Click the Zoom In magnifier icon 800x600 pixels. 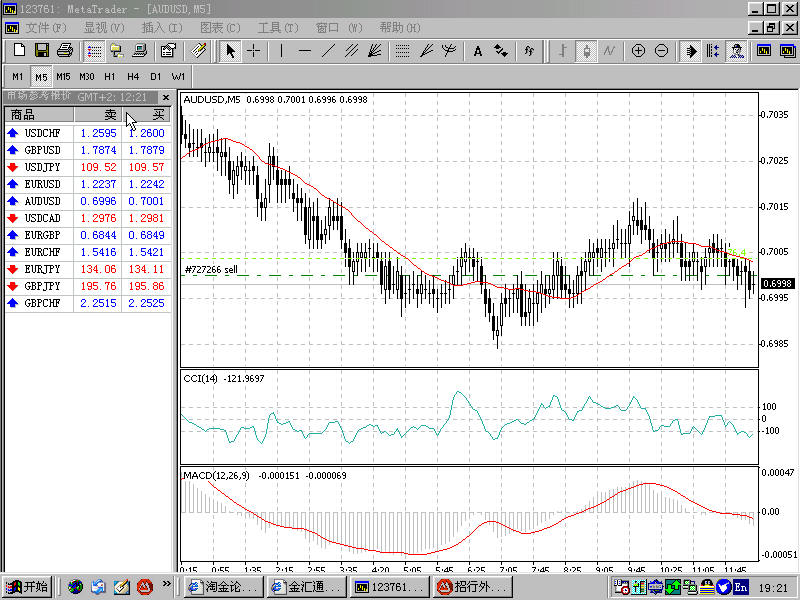[638, 51]
